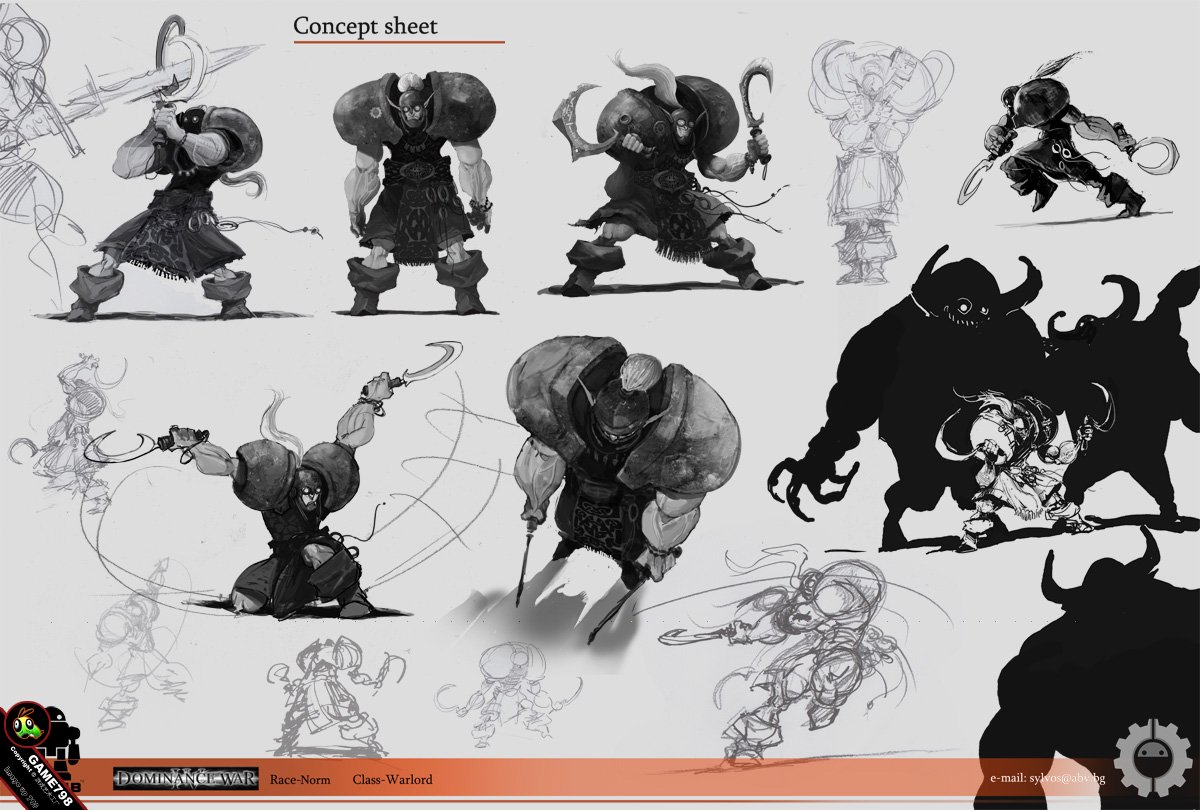The width and height of the screenshot is (1200, 810).
Task: Click the Concept sheet title
Action: (x=365, y=26)
